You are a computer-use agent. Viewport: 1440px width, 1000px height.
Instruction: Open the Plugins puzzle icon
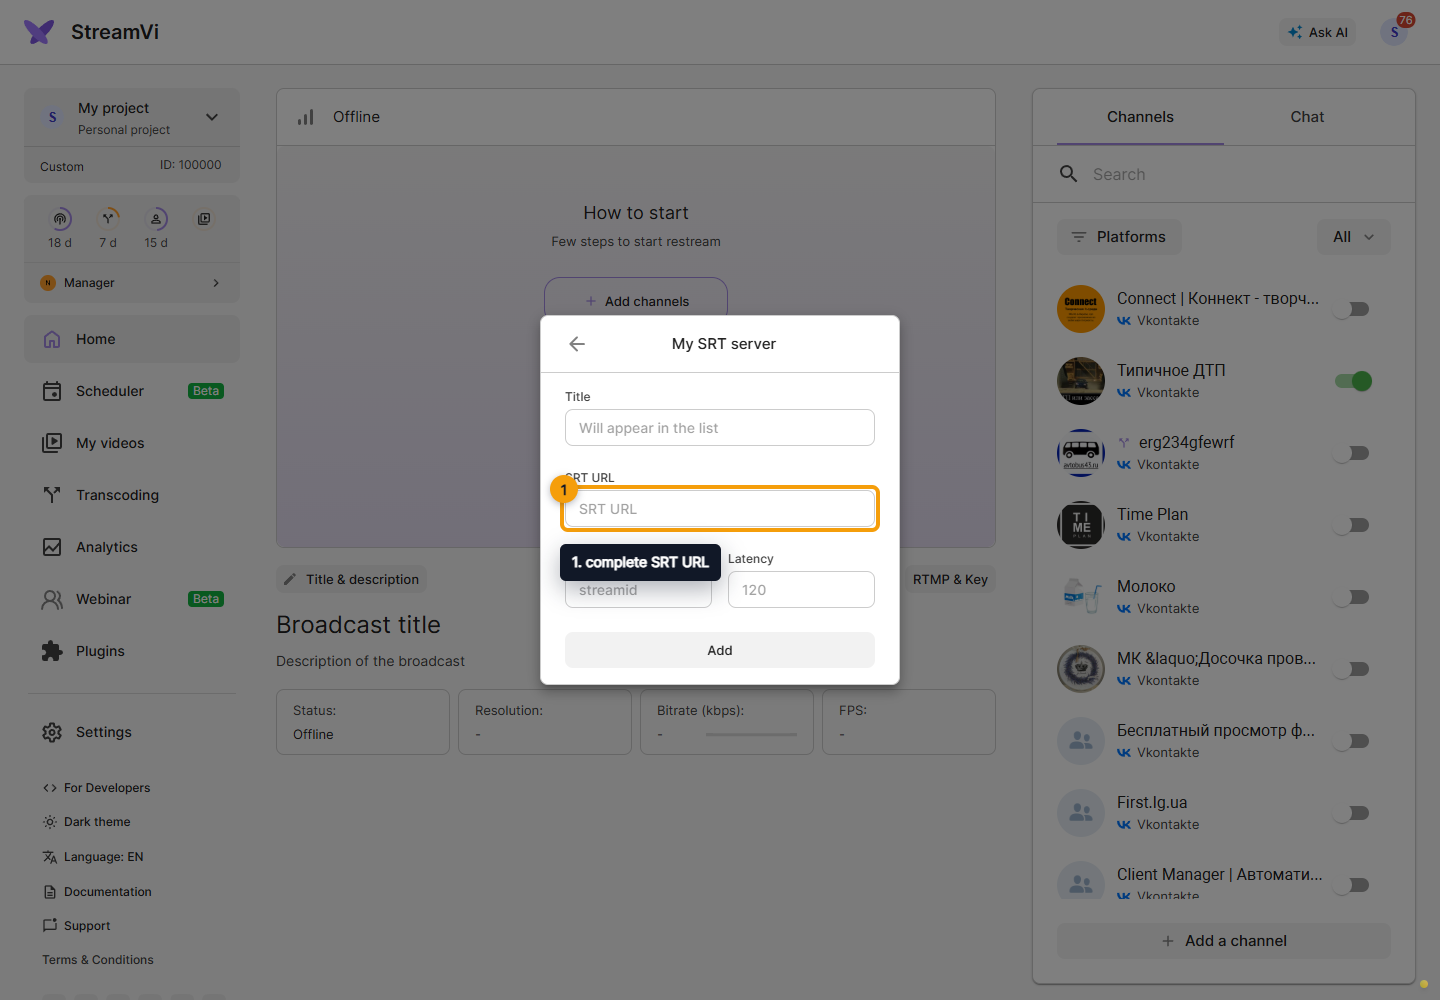52,651
